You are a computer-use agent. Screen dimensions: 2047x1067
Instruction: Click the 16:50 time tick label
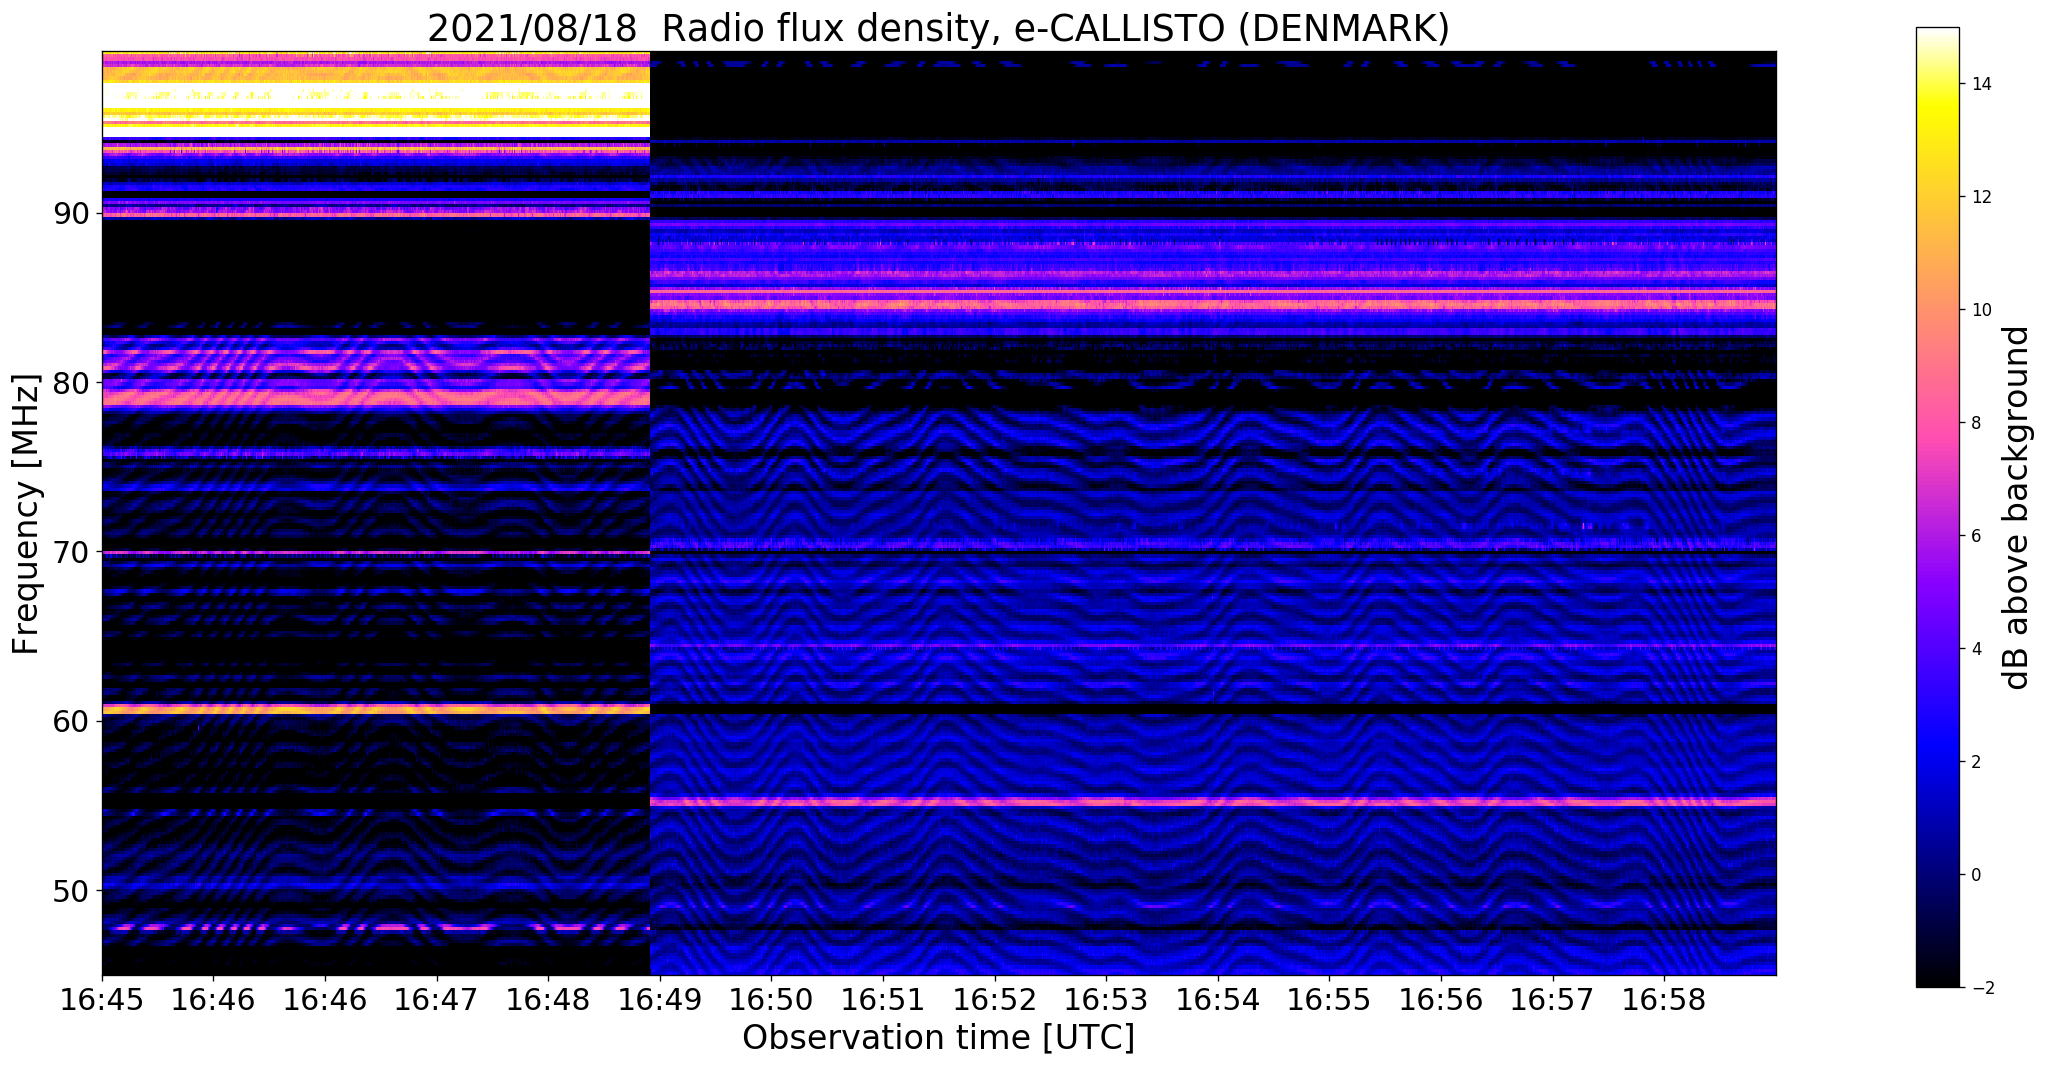click(770, 999)
